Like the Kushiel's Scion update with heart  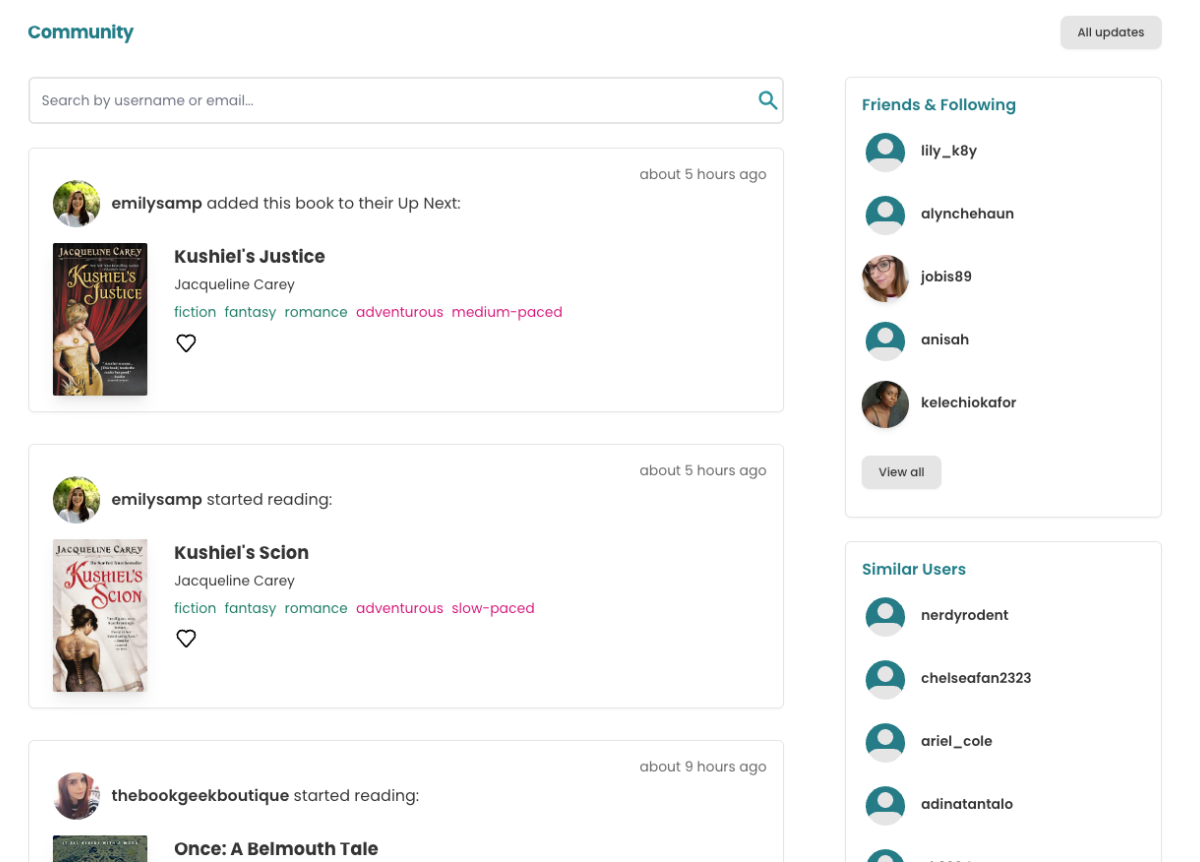[186, 638]
